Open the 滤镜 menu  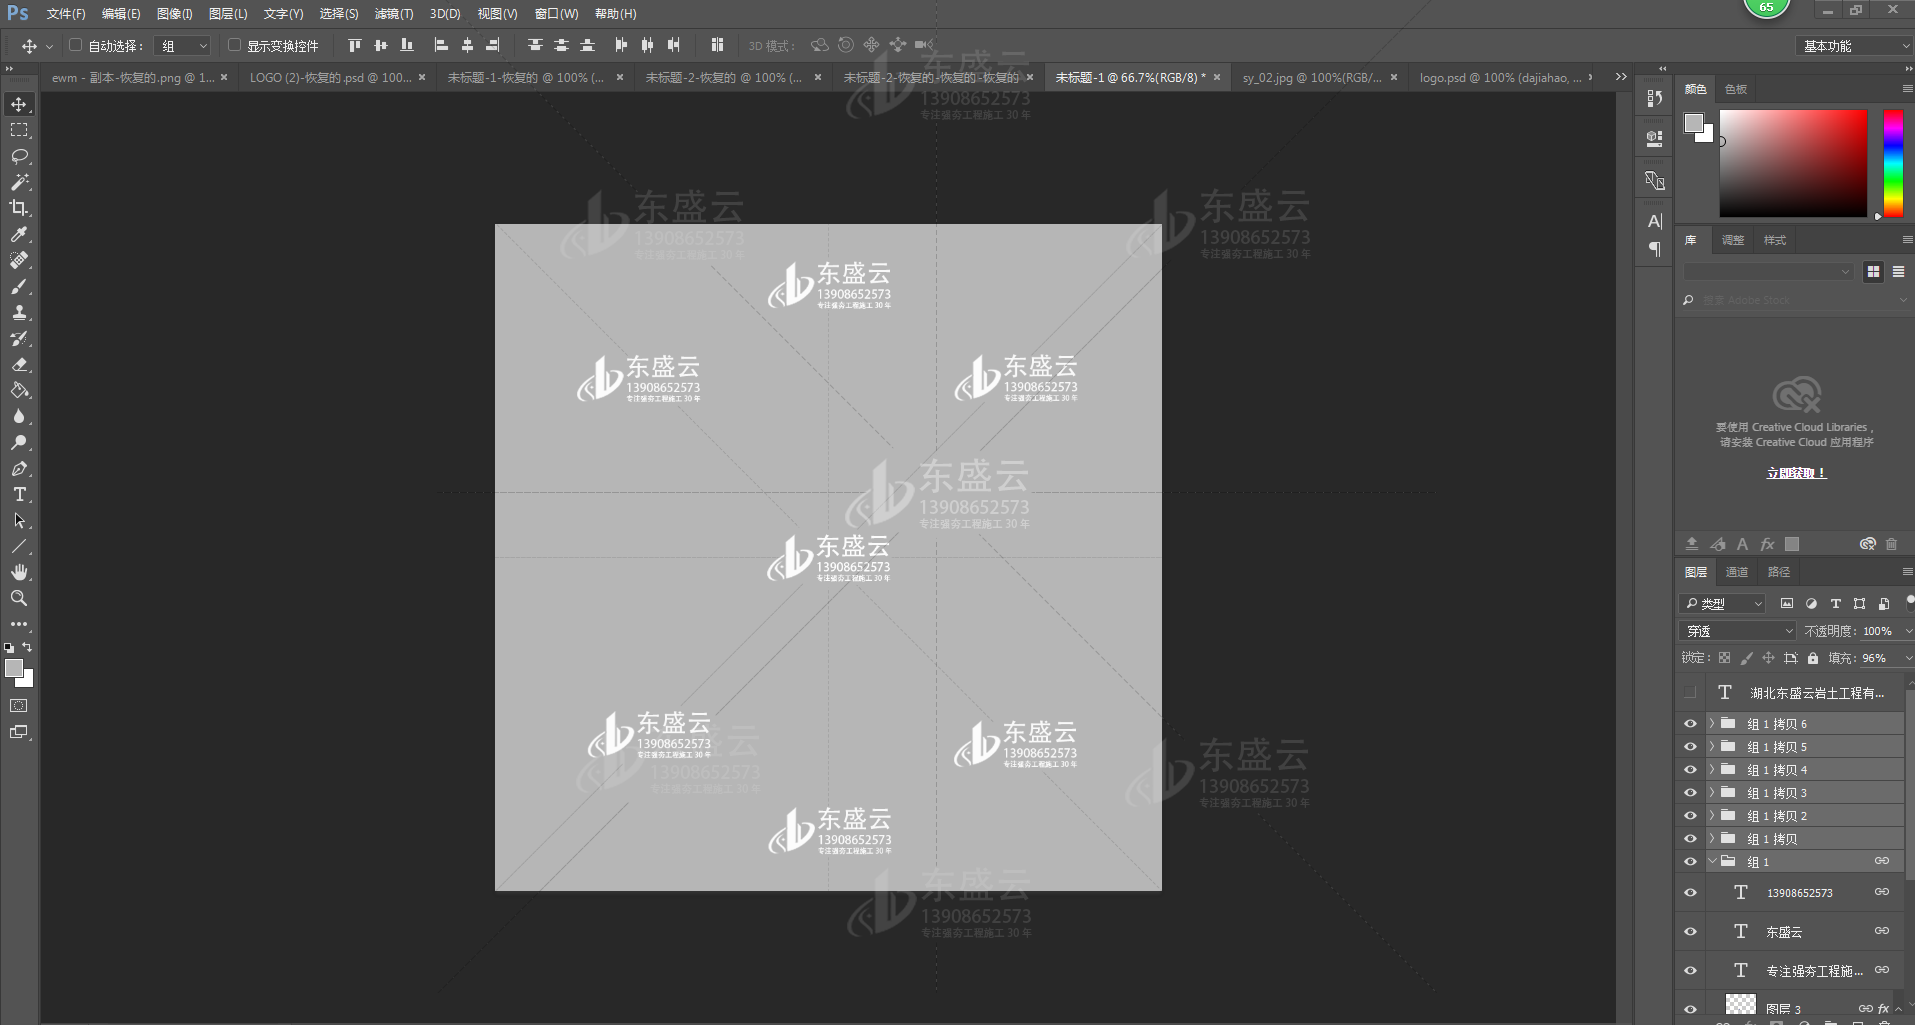(393, 13)
